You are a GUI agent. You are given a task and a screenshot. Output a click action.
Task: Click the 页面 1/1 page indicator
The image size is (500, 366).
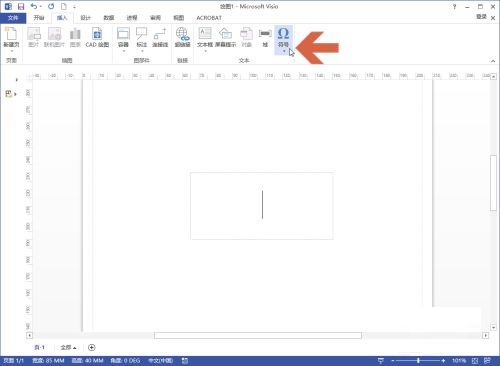tap(14, 360)
